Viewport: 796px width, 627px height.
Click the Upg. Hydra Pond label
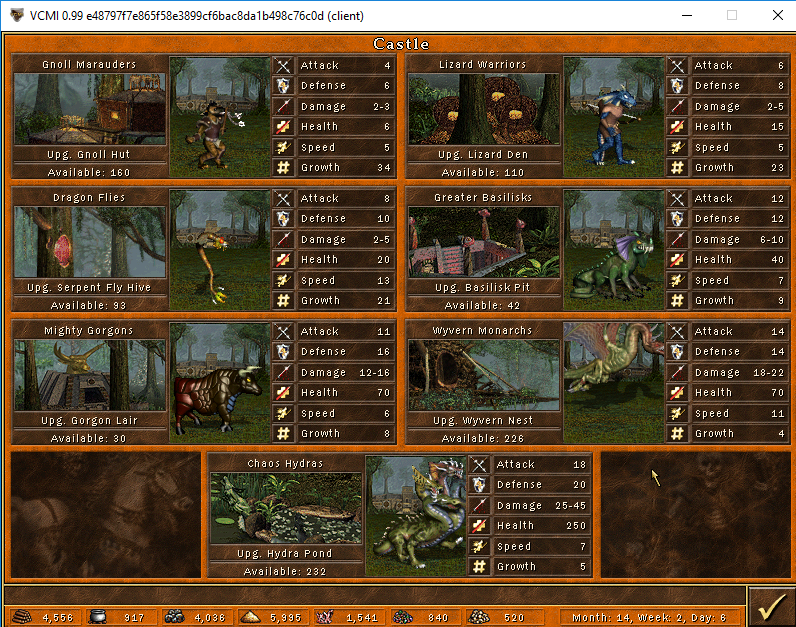pos(286,554)
